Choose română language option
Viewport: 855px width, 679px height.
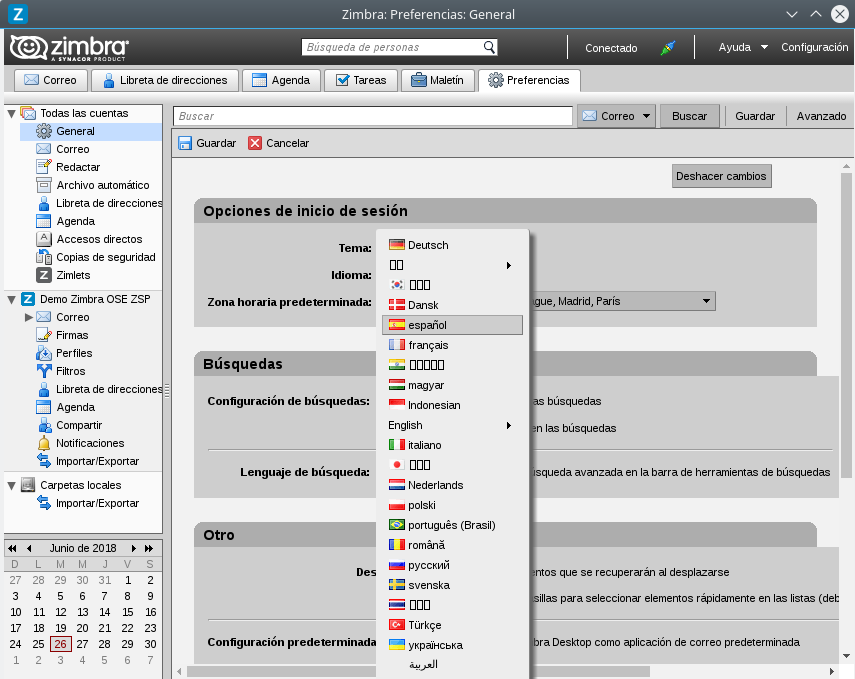[x=452, y=545]
